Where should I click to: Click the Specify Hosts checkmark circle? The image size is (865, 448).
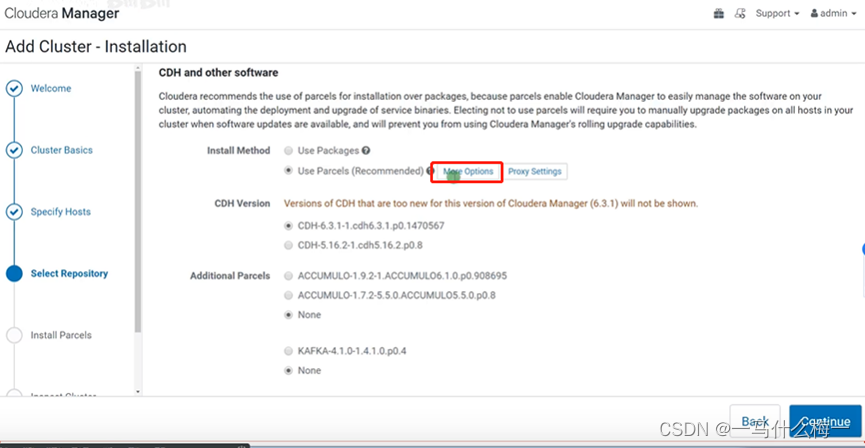(x=14, y=212)
